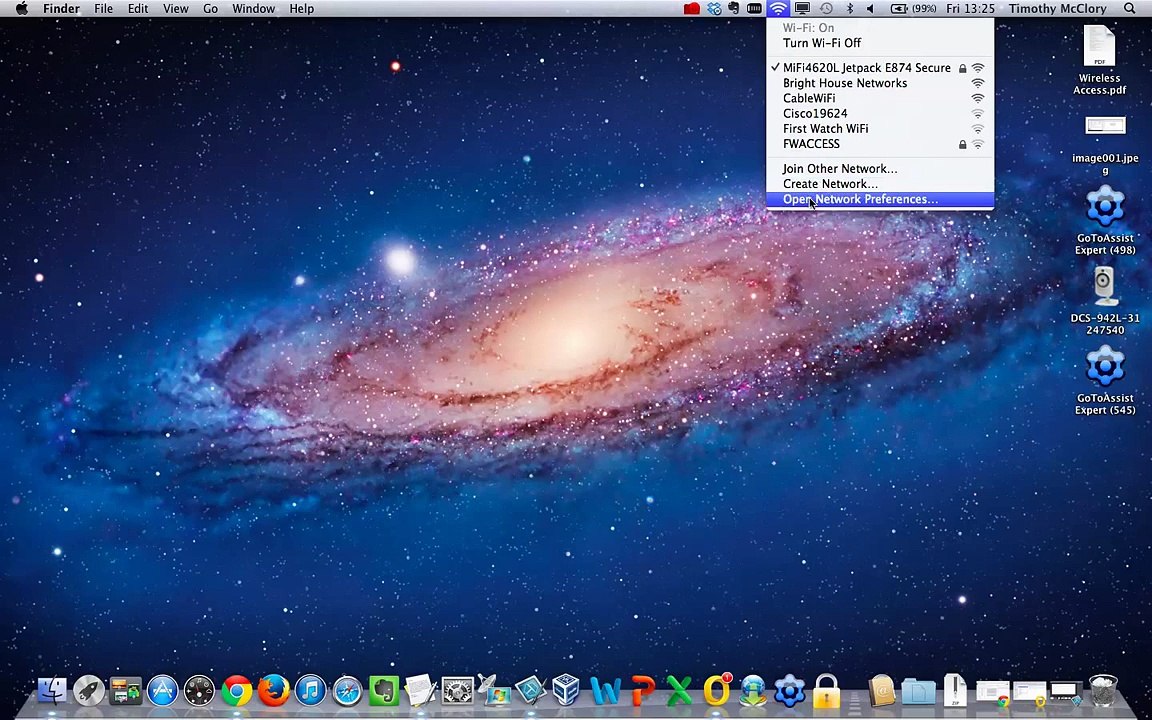
Task: Launch the Mac App Store dock icon
Action: tap(162, 691)
